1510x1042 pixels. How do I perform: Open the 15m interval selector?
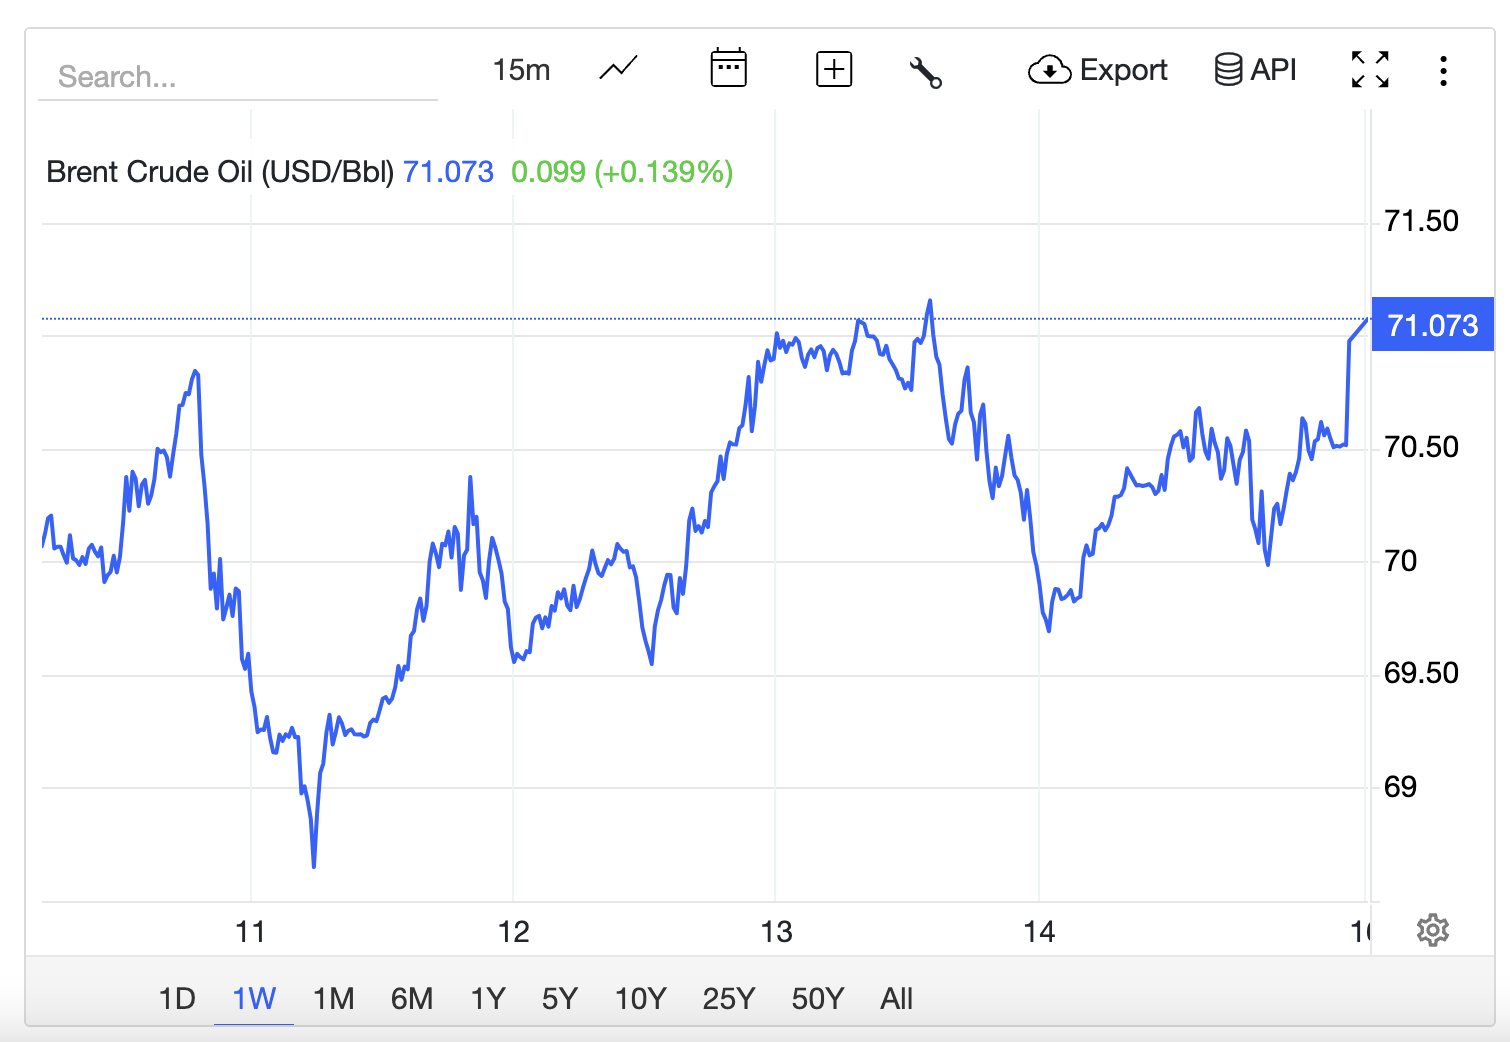pyautogui.click(x=521, y=70)
